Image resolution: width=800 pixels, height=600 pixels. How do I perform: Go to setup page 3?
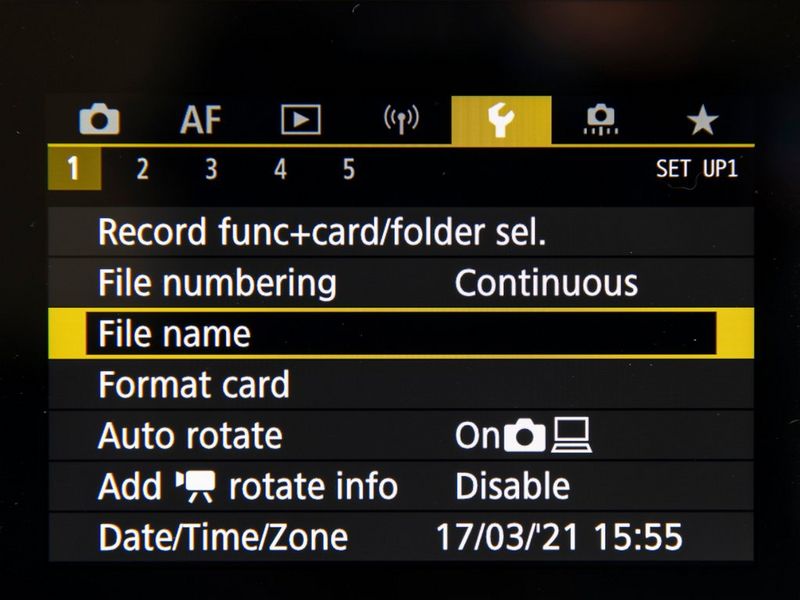click(x=211, y=169)
